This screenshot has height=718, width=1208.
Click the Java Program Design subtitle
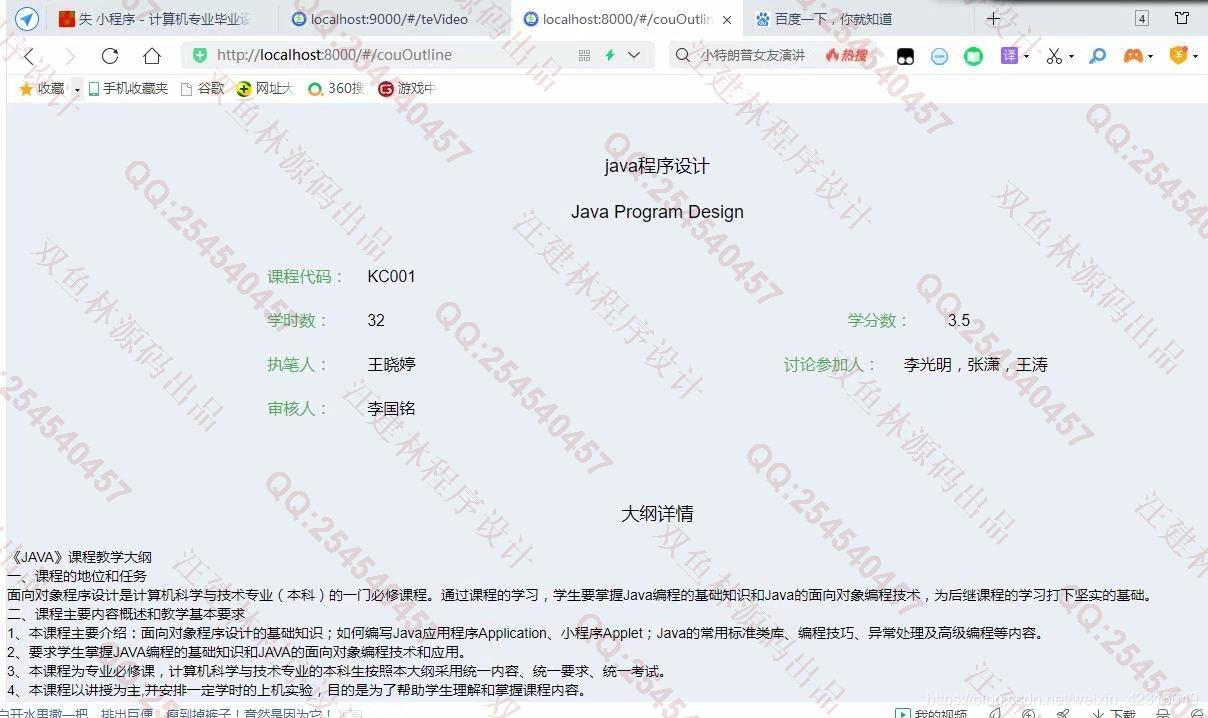click(x=657, y=212)
